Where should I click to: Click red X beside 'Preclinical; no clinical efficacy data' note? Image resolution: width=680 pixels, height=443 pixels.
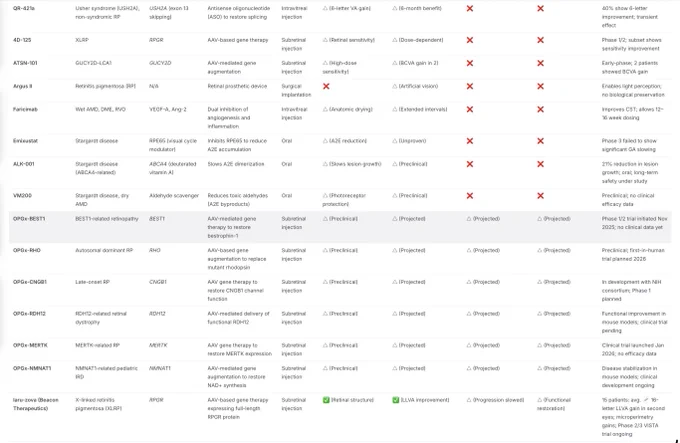click(x=540, y=195)
